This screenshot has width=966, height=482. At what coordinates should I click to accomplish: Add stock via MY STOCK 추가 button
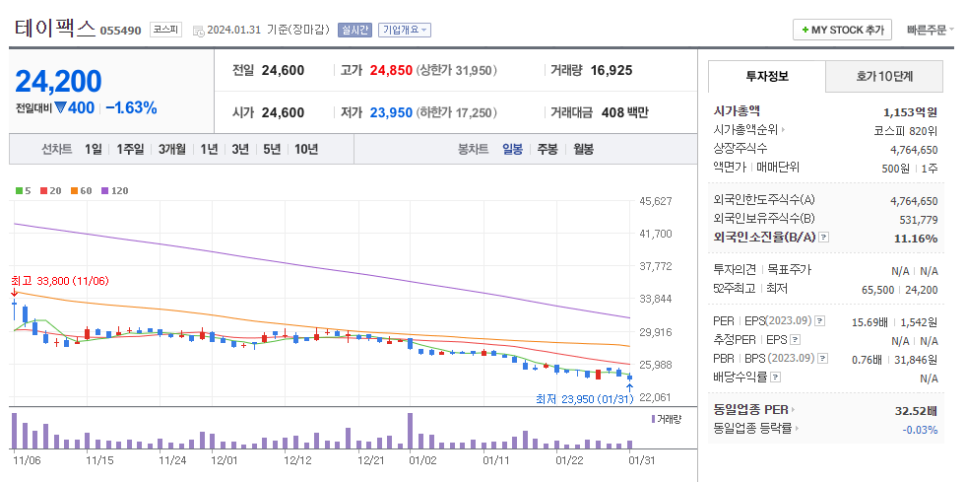(842, 30)
